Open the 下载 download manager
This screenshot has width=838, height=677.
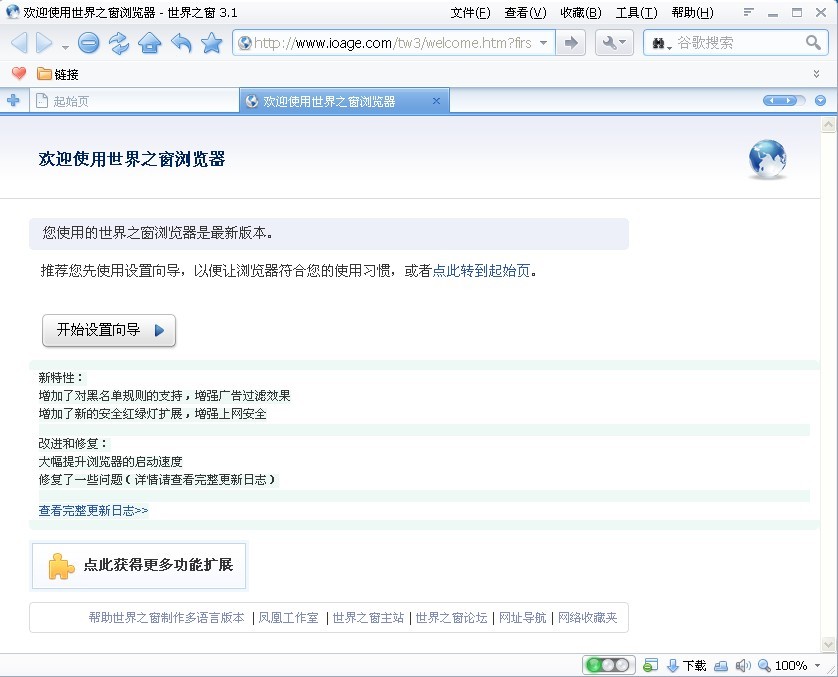point(687,665)
